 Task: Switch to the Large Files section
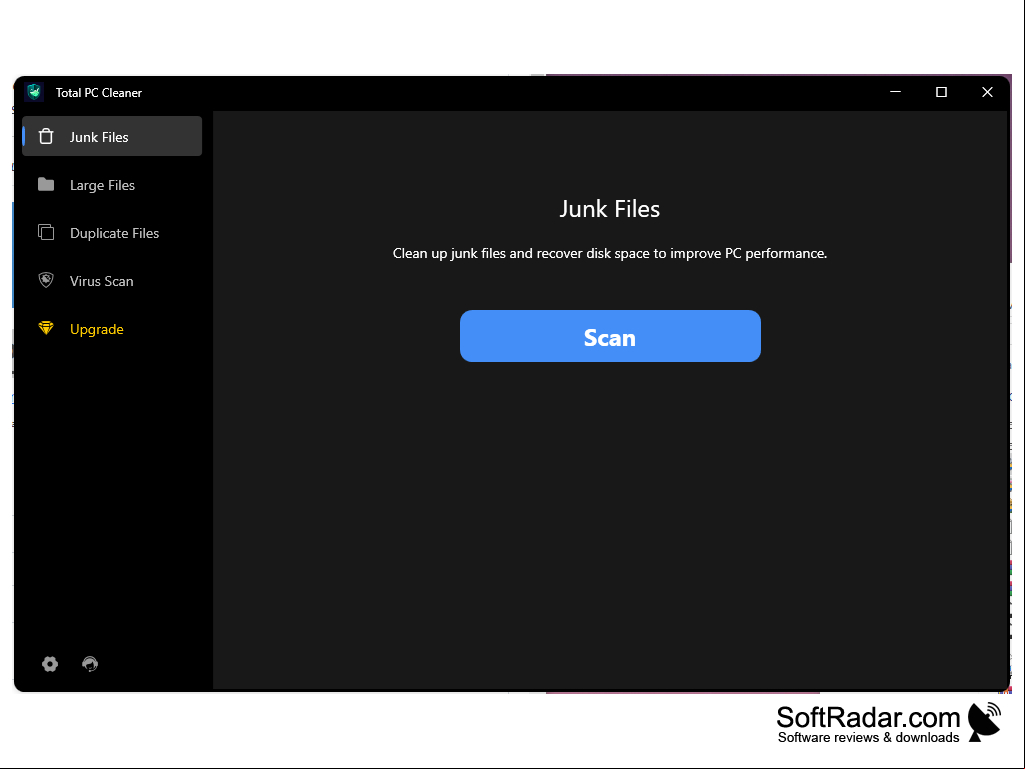pyautogui.click(x=112, y=184)
